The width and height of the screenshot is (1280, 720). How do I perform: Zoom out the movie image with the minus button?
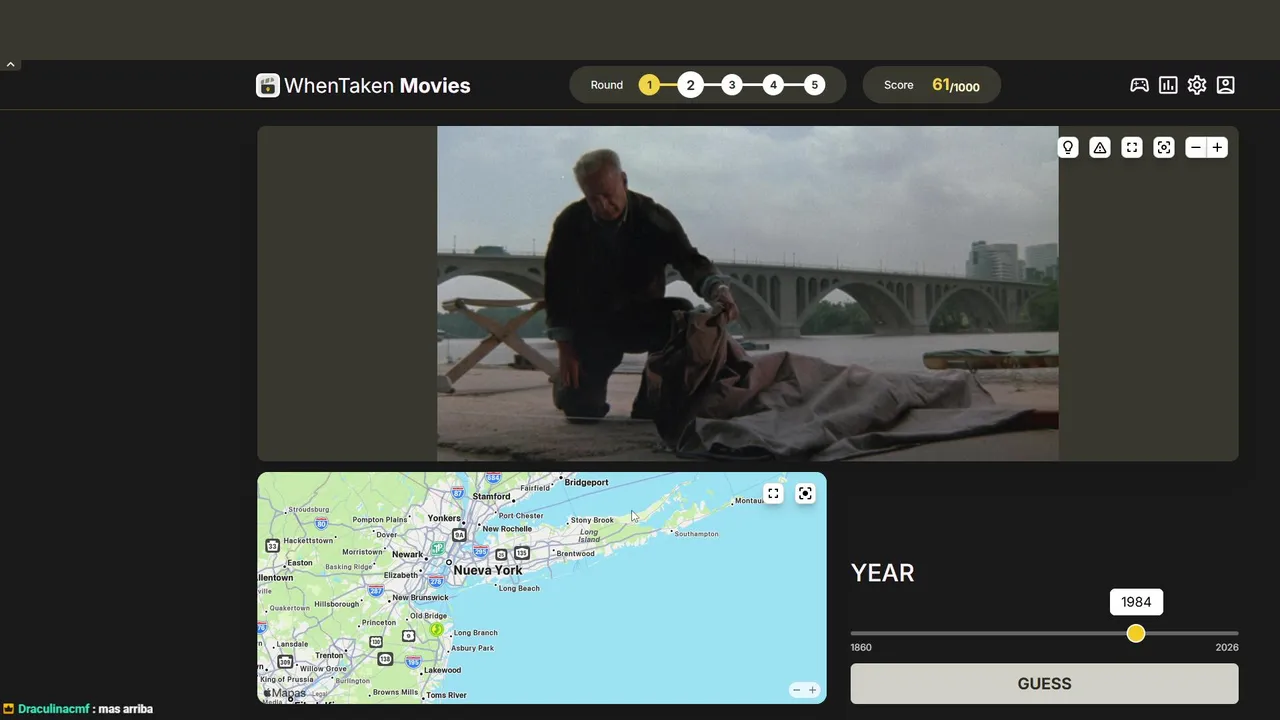pos(1195,147)
